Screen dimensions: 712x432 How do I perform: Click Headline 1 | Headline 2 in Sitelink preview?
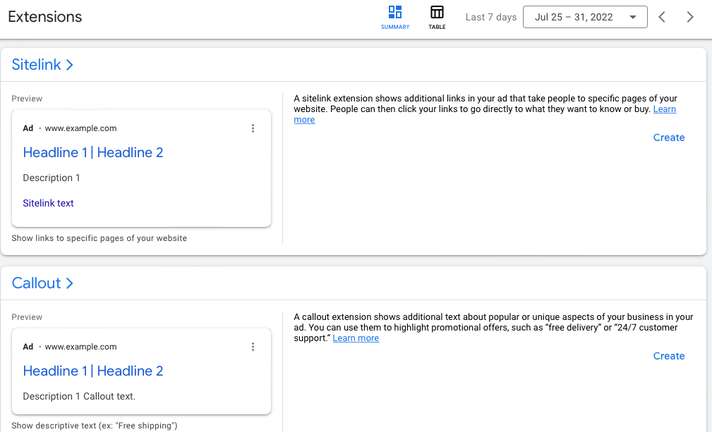pos(93,153)
